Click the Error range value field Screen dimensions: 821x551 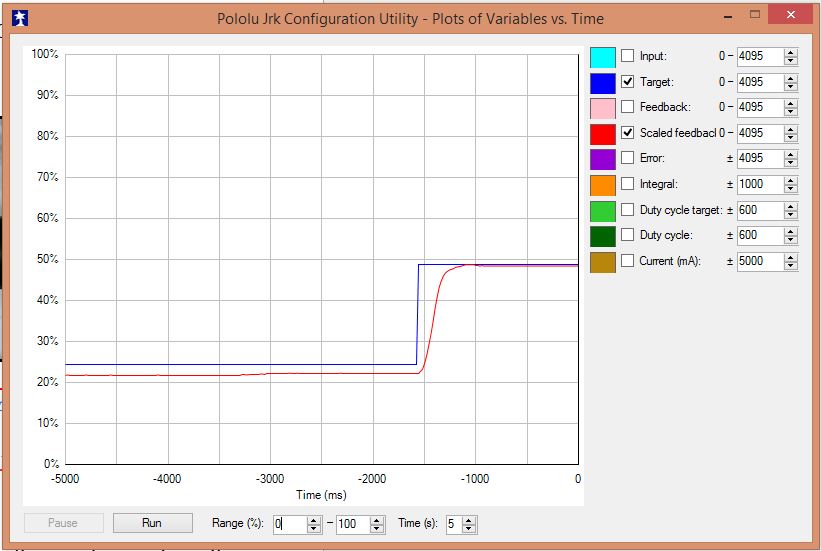pyautogui.click(x=760, y=158)
